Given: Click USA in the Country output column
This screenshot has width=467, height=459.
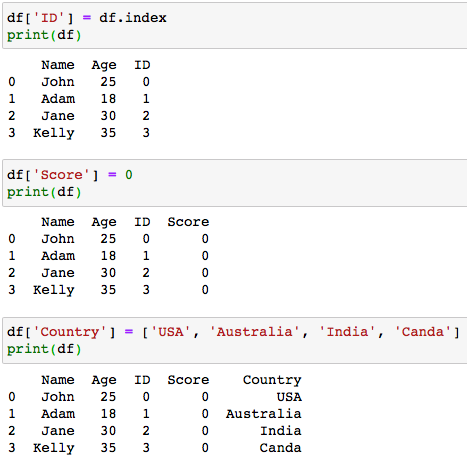Looking at the screenshot, I should click(x=289, y=397).
